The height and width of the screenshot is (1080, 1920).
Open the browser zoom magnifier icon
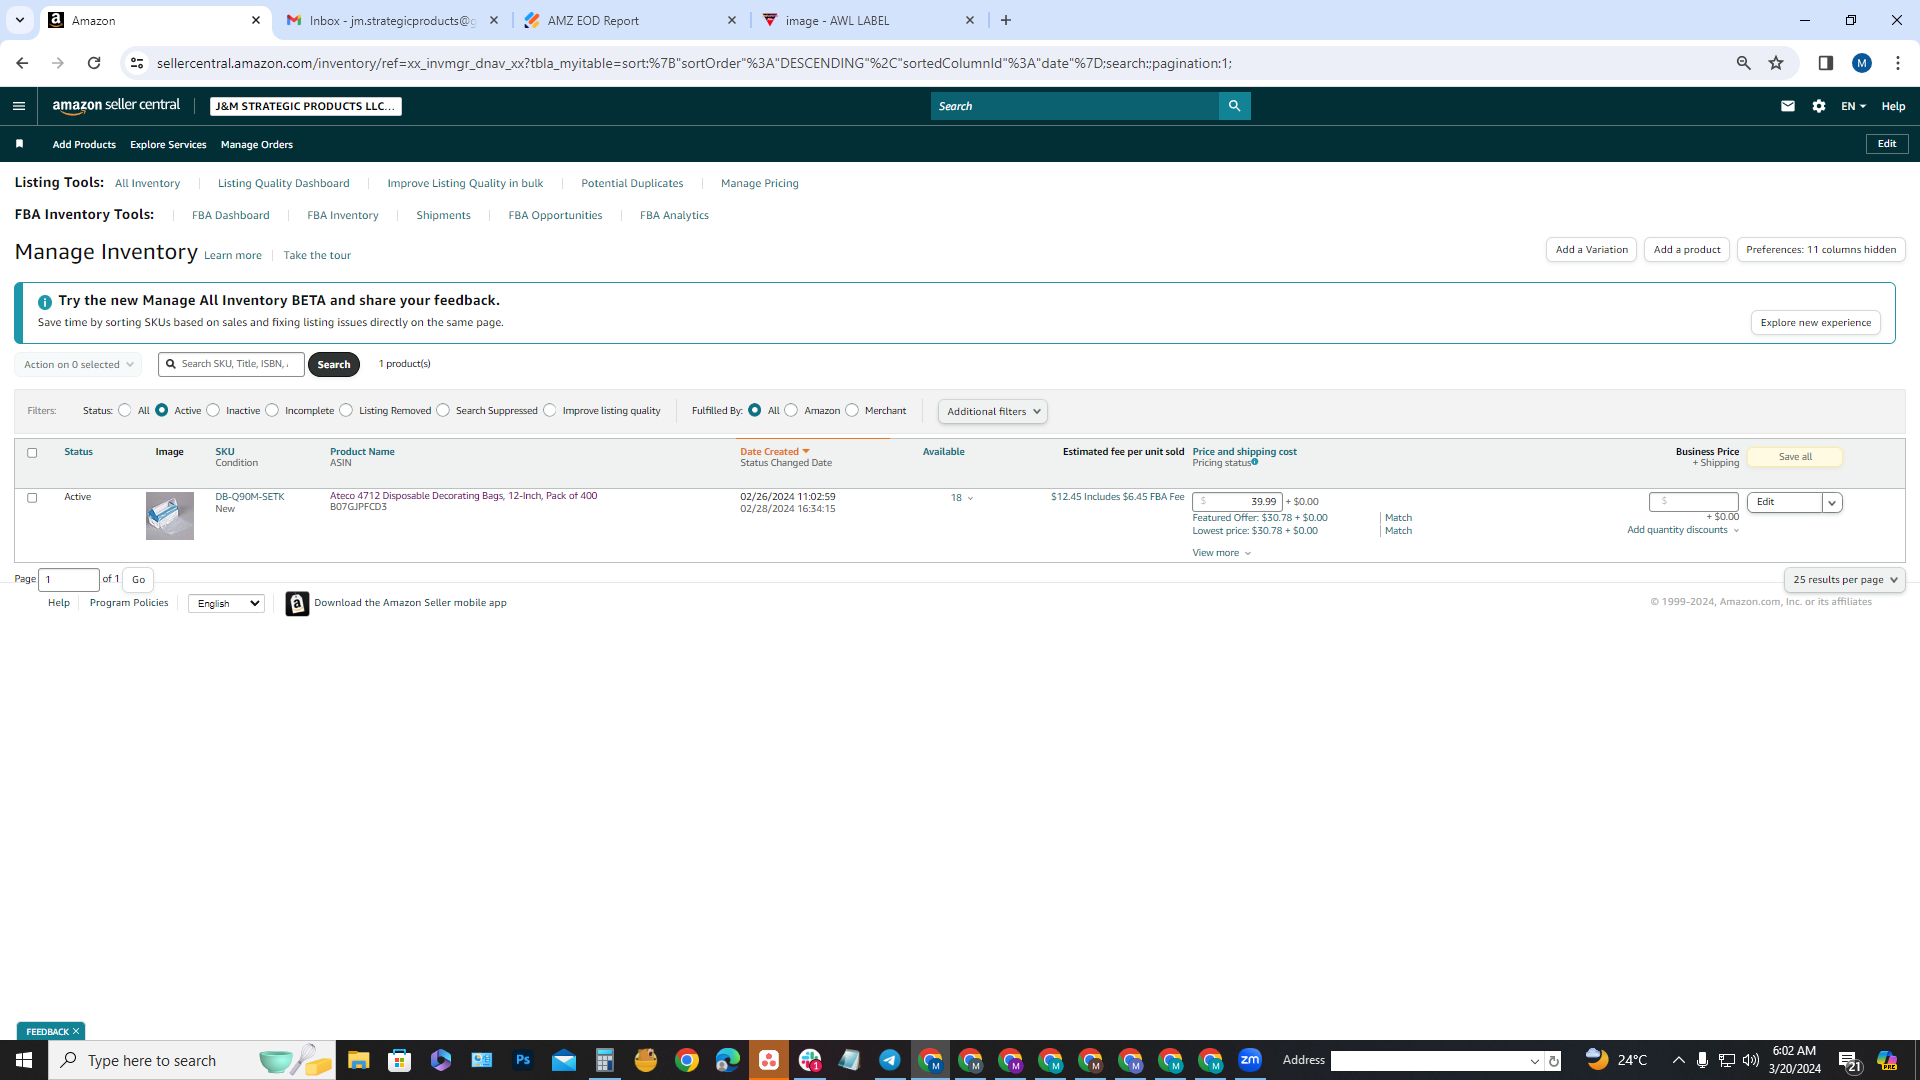pyautogui.click(x=1743, y=63)
